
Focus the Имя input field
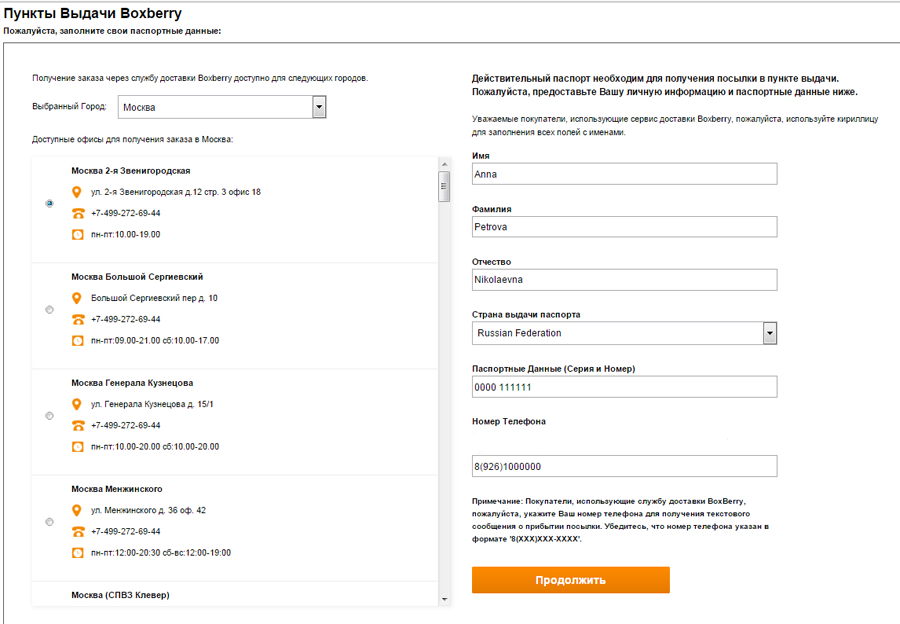click(x=624, y=174)
